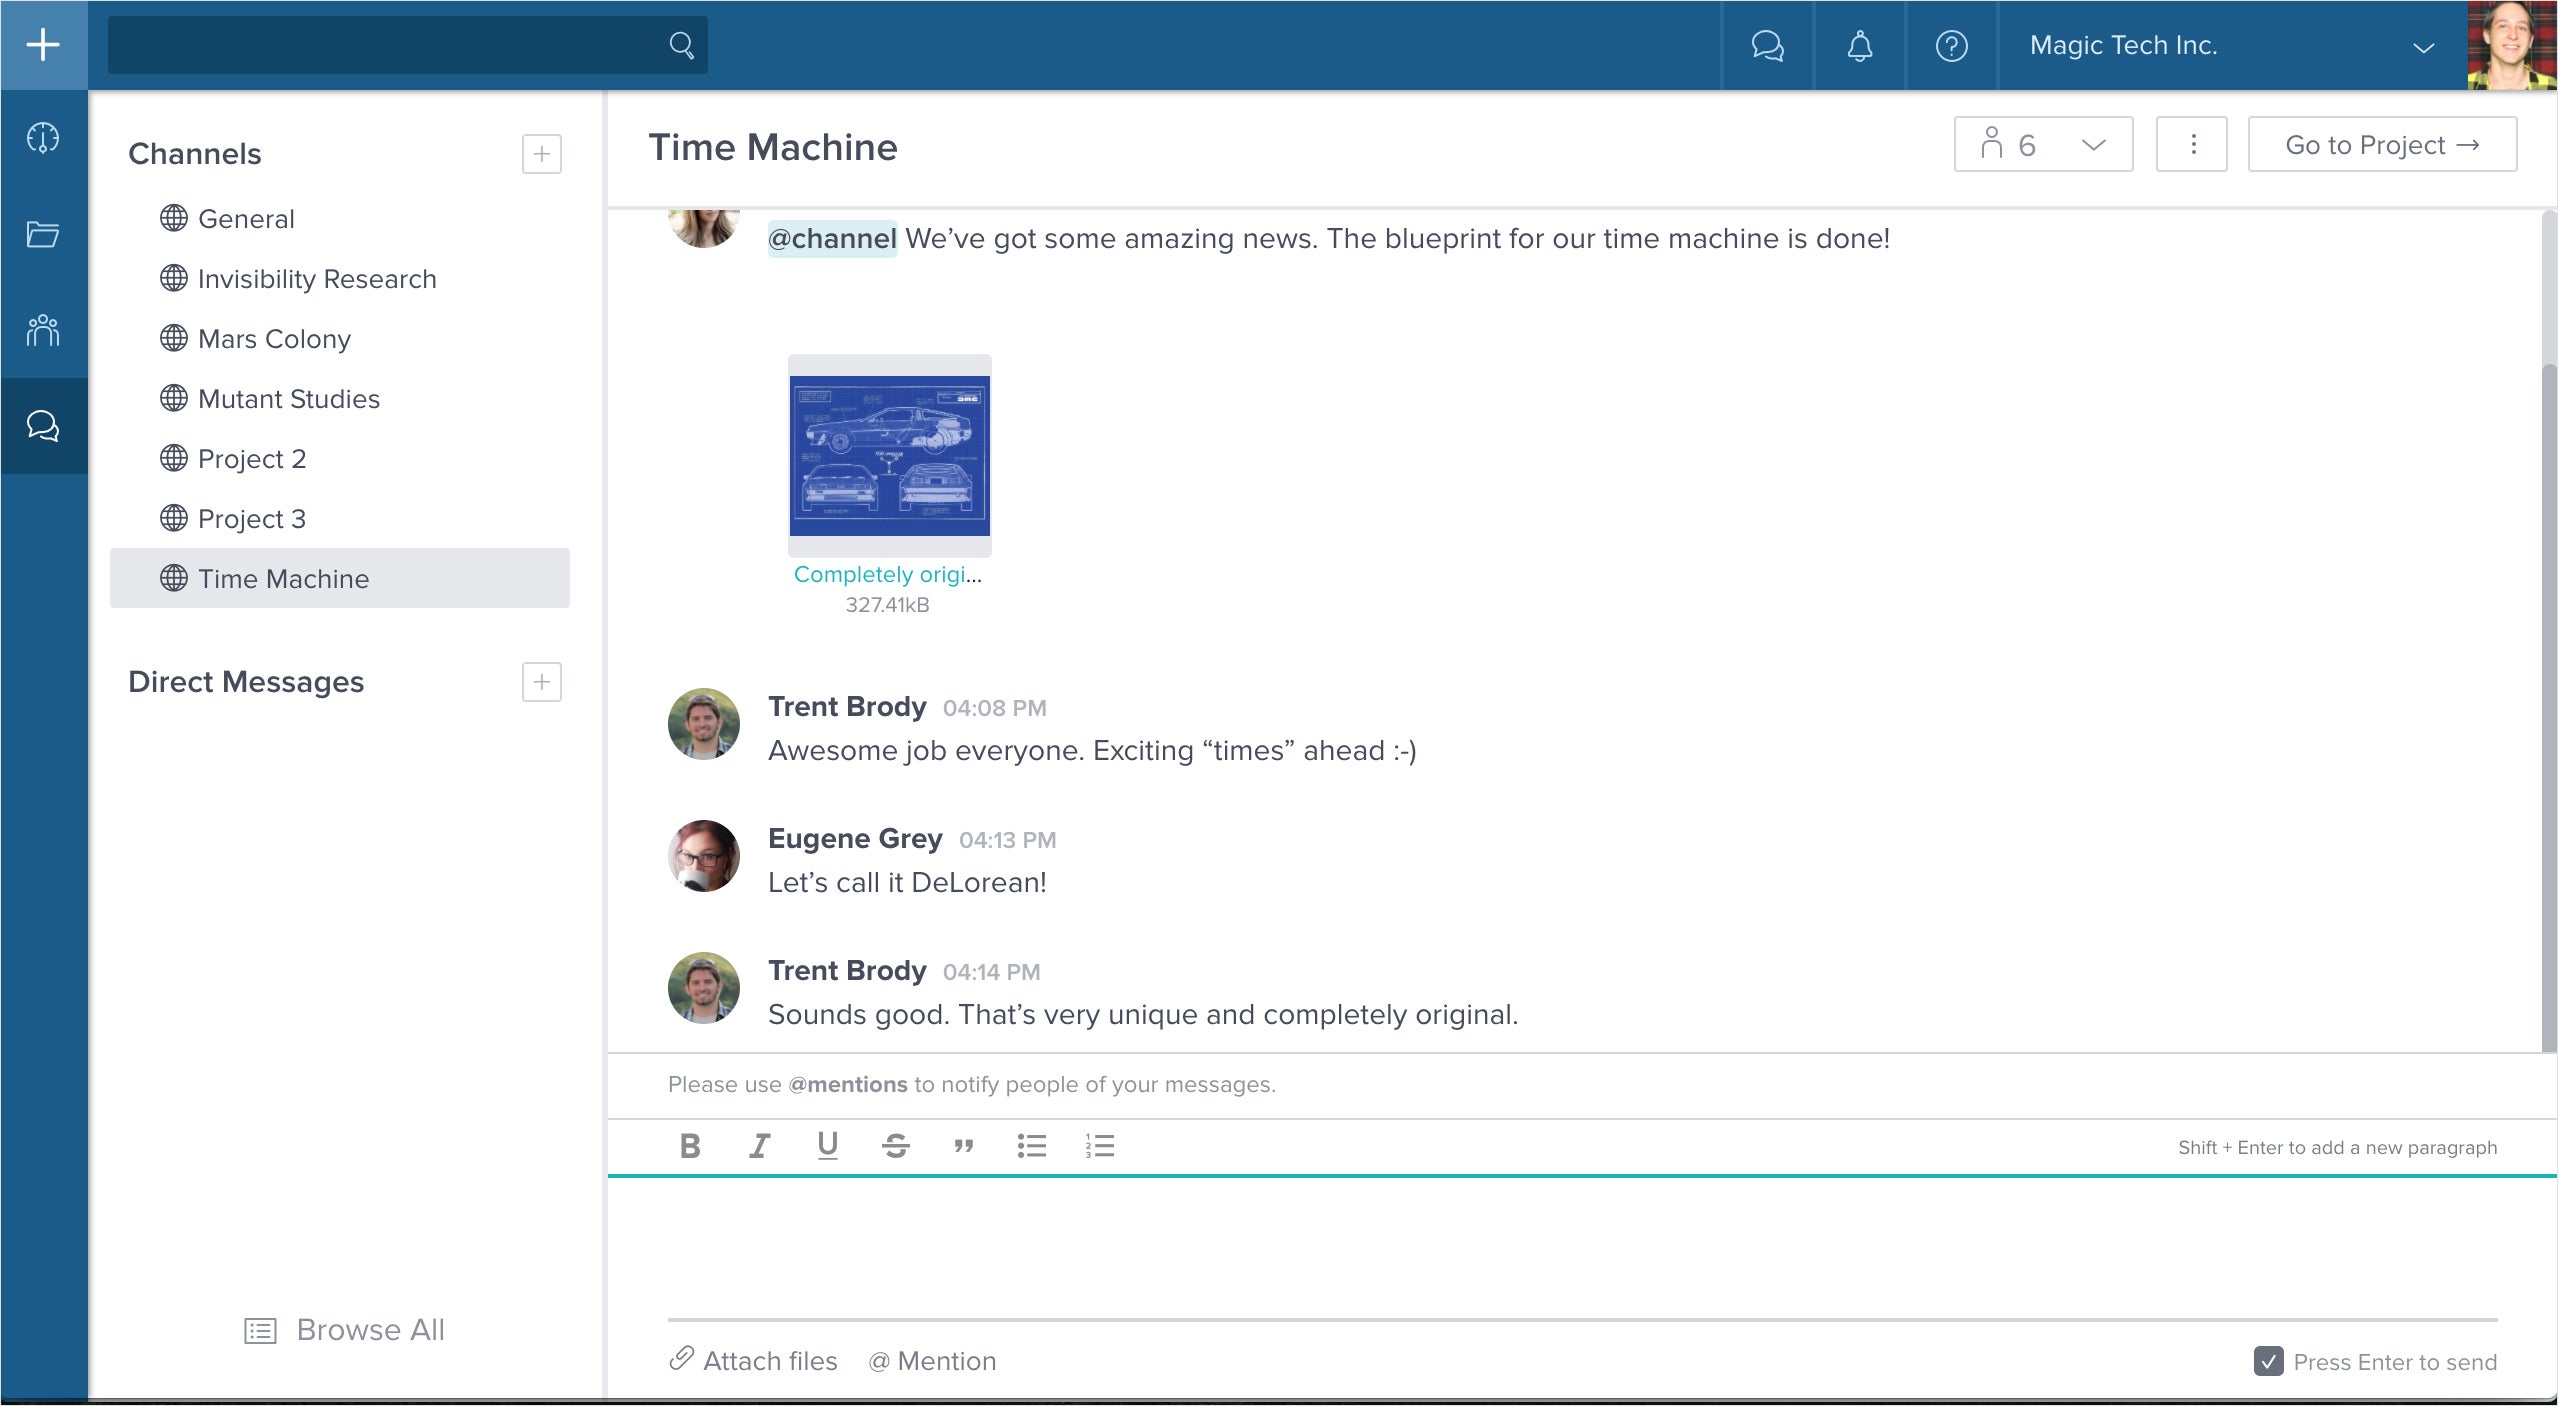Open the people/team sidebar icon
This screenshot has width=2558, height=1406.
tap(43, 330)
